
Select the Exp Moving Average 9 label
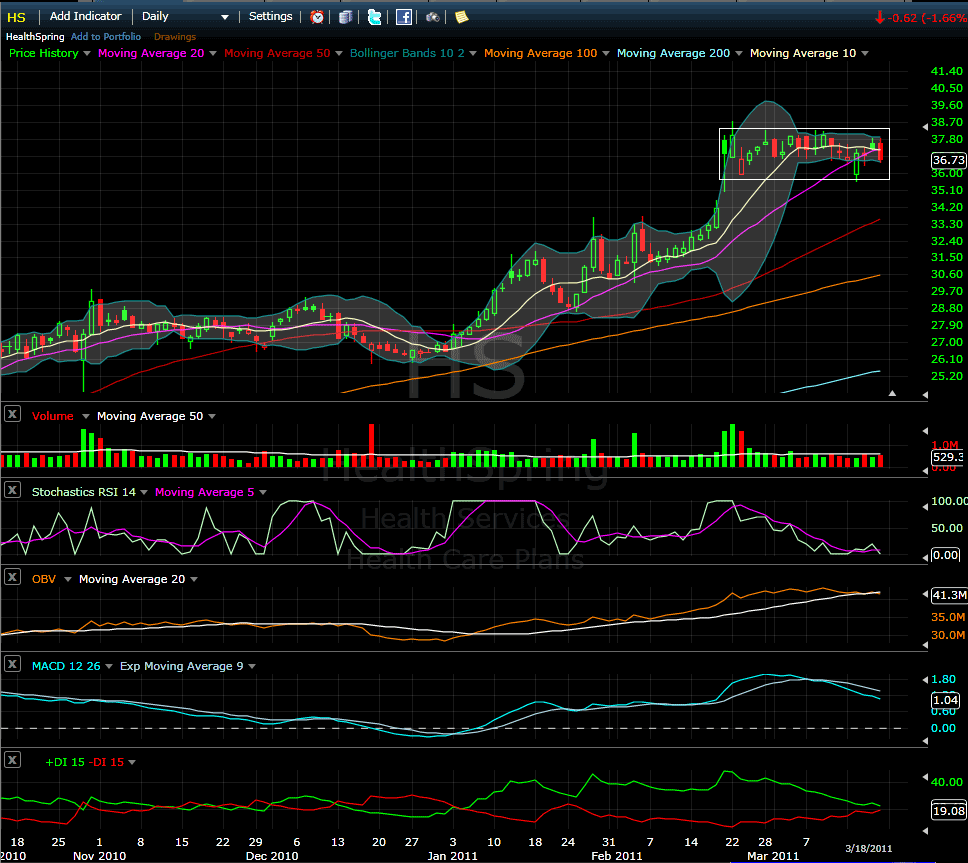click(182, 666)
